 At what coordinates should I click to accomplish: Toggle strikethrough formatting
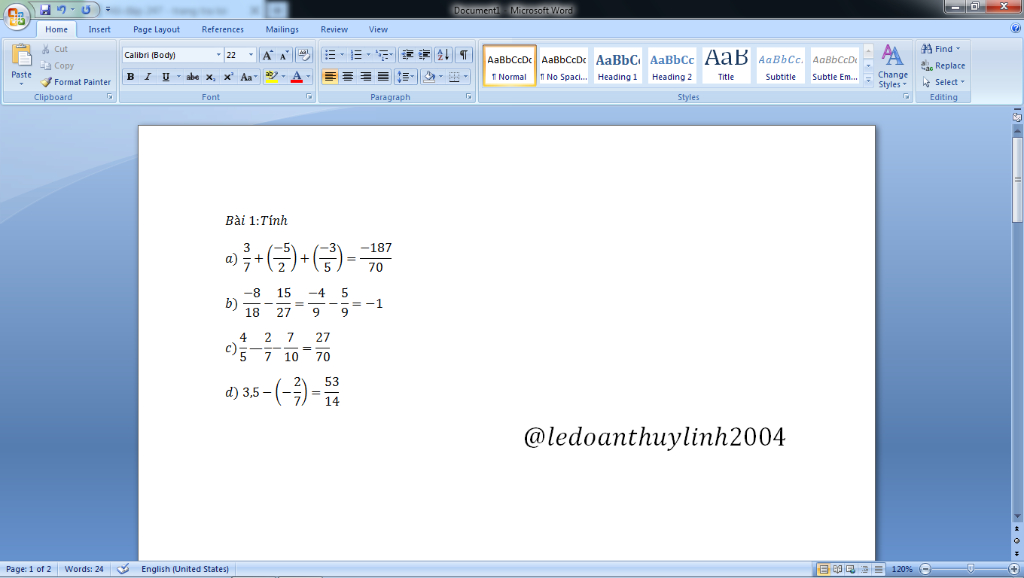click(193, 77)
